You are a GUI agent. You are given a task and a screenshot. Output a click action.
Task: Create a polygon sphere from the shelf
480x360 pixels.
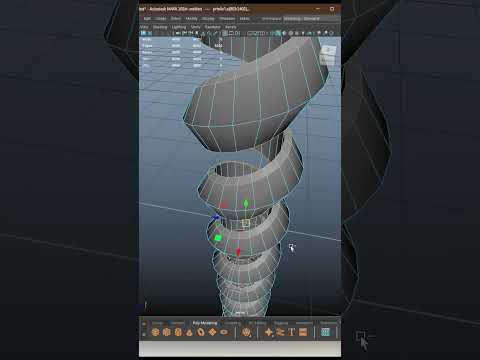[x=155, y=332]
